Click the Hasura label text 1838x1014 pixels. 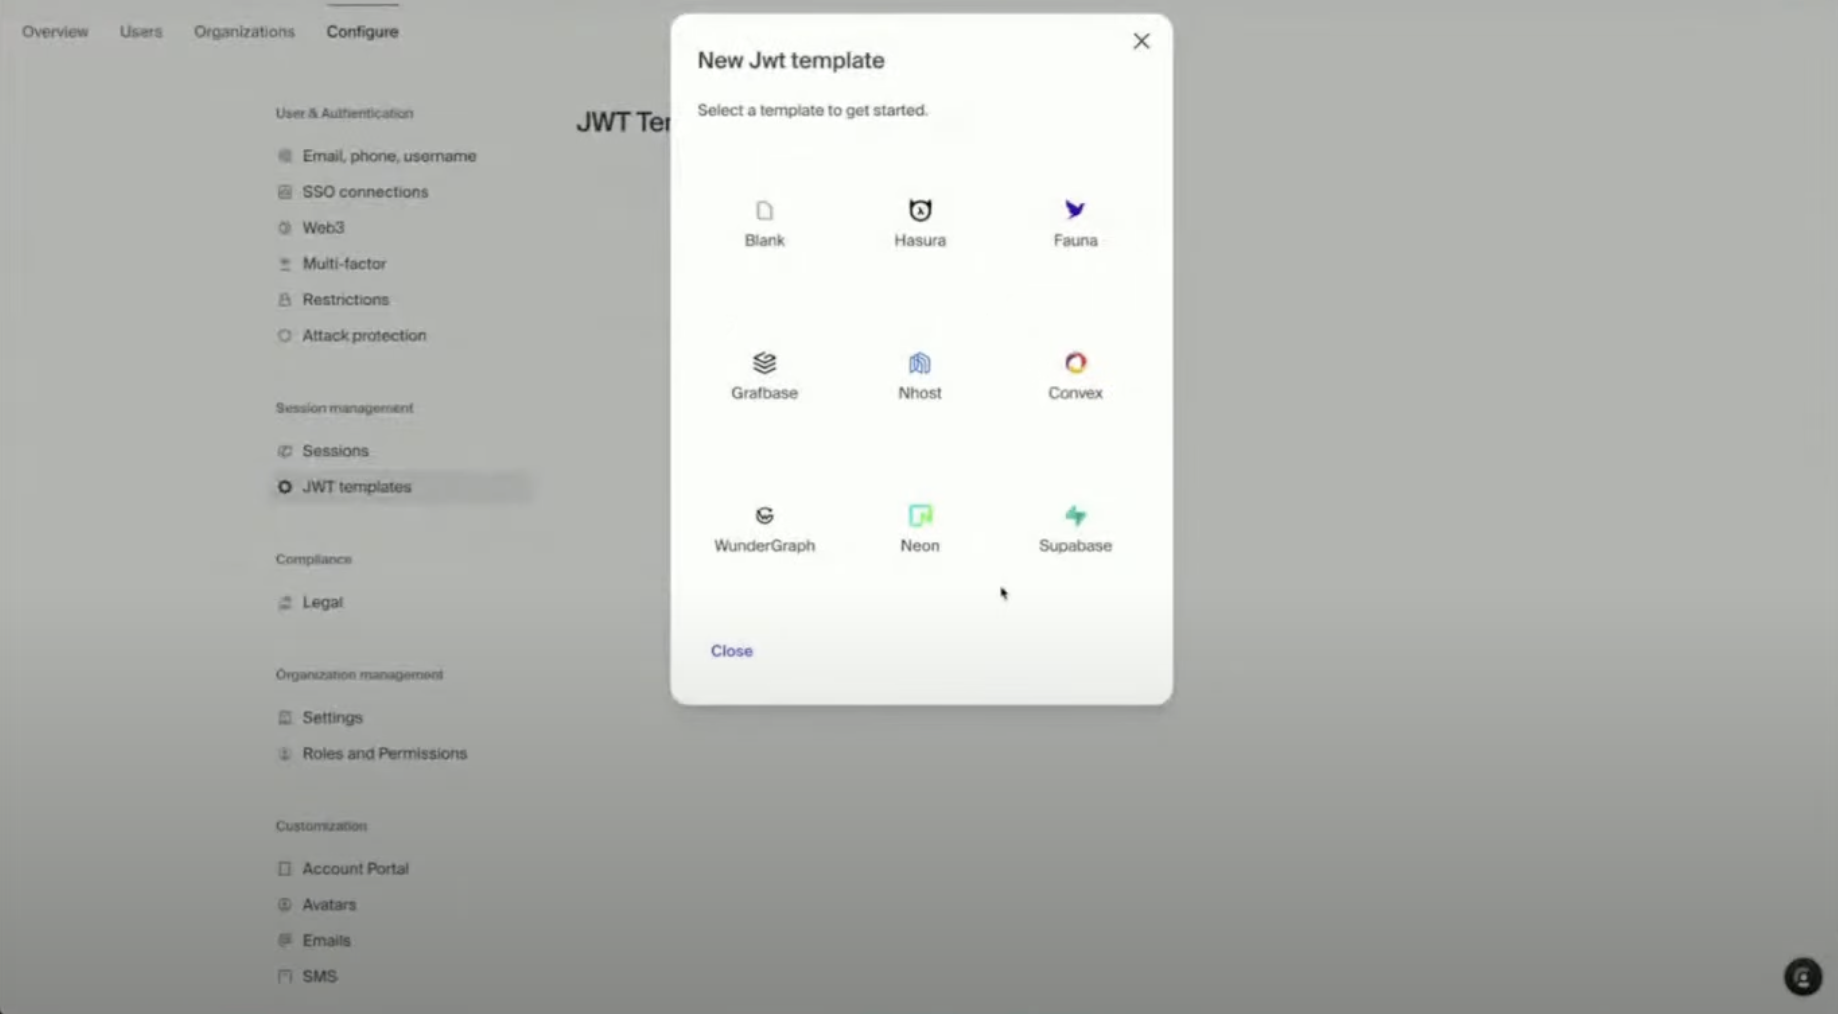tap(920, 241)
